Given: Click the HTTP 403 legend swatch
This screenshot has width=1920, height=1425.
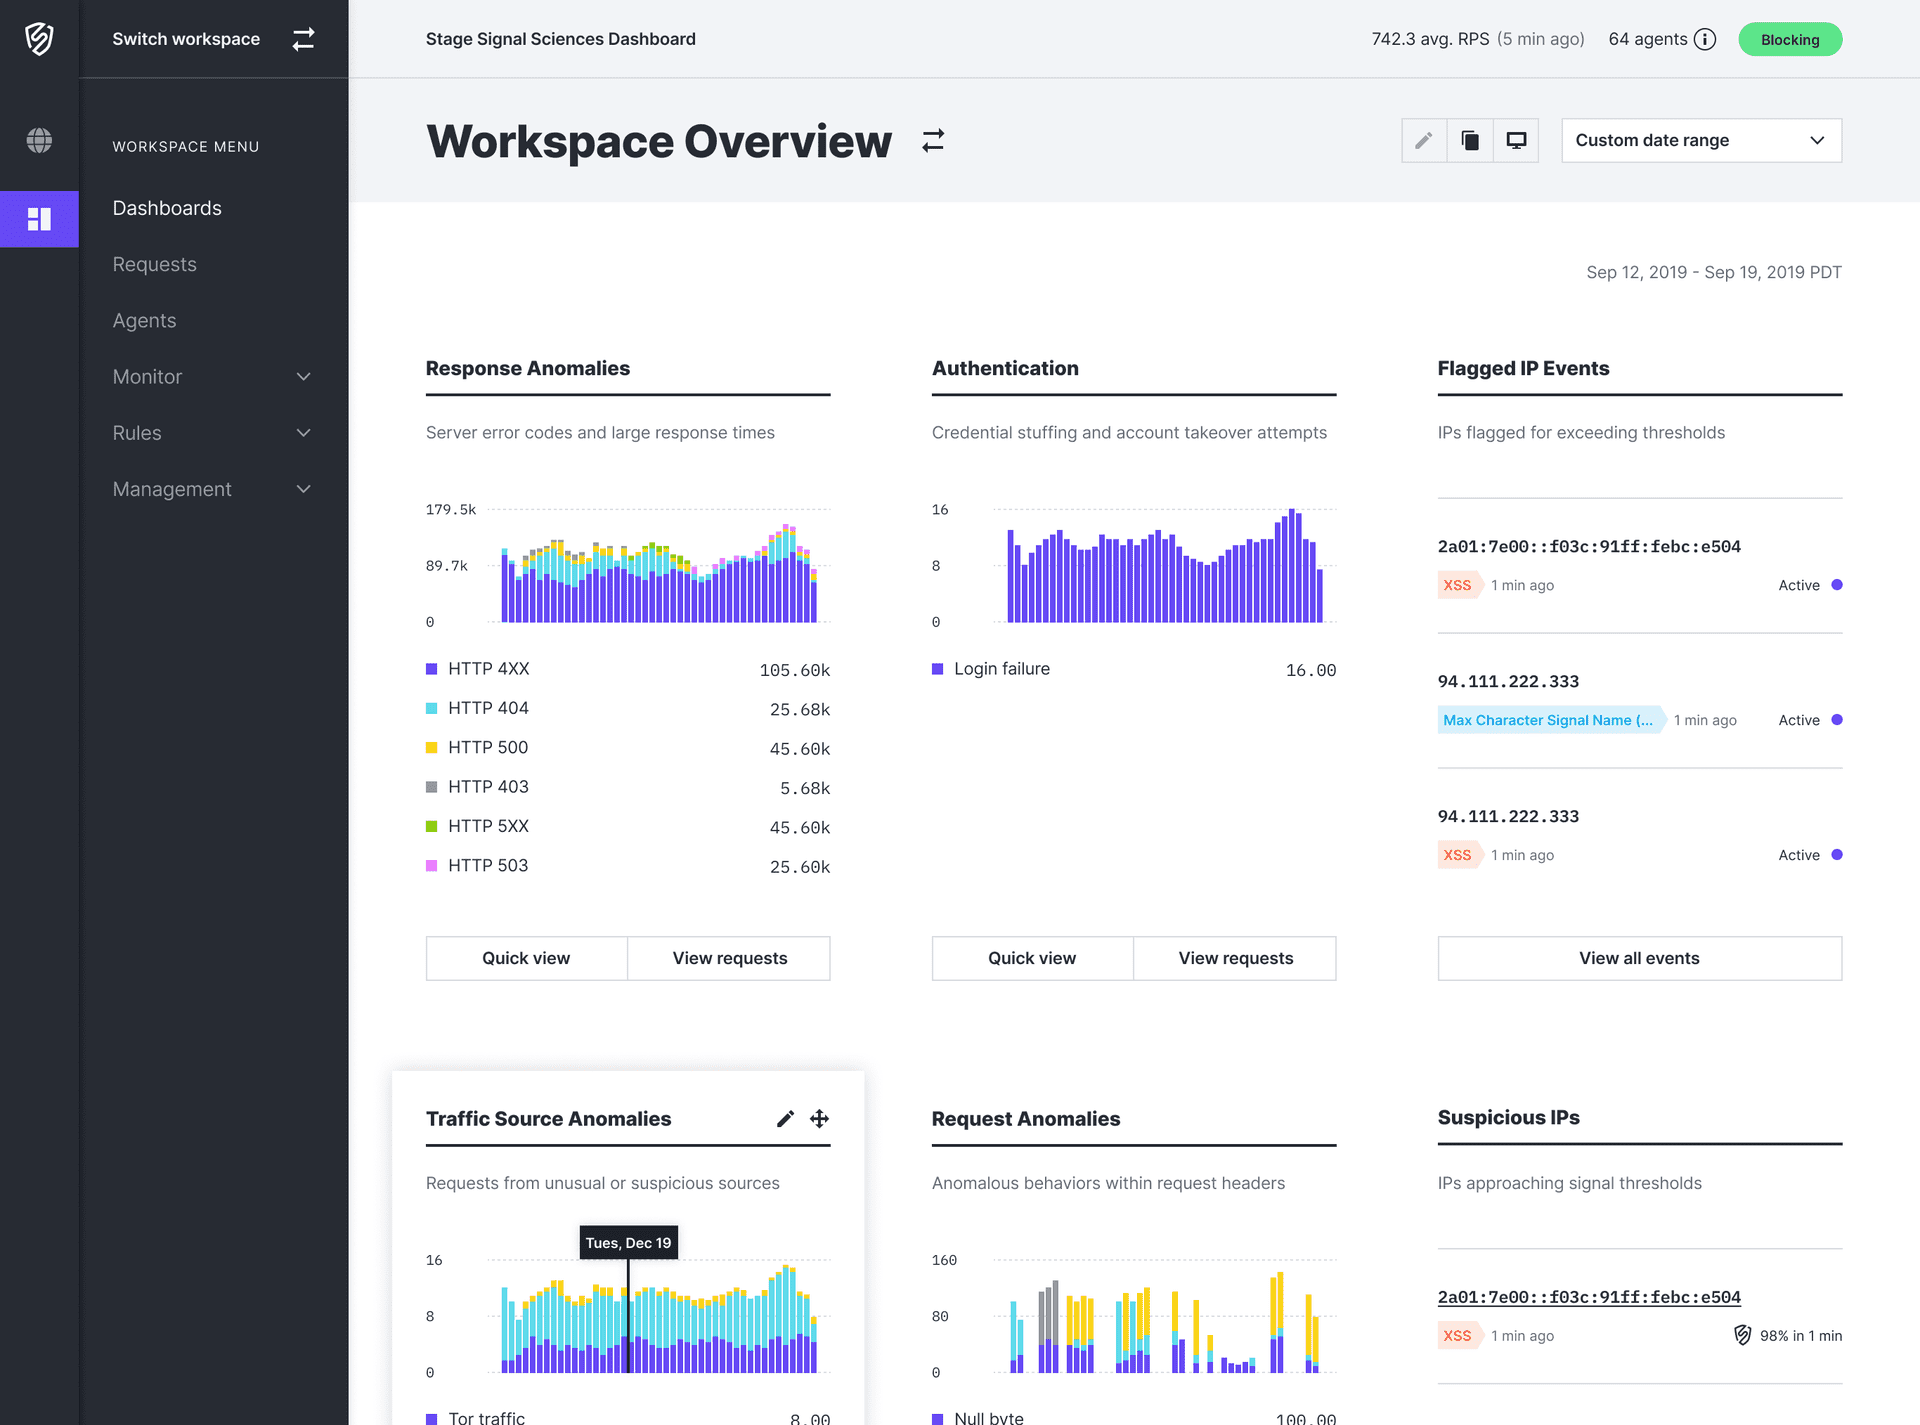Looking at the screenshot, I should point(432,787).
